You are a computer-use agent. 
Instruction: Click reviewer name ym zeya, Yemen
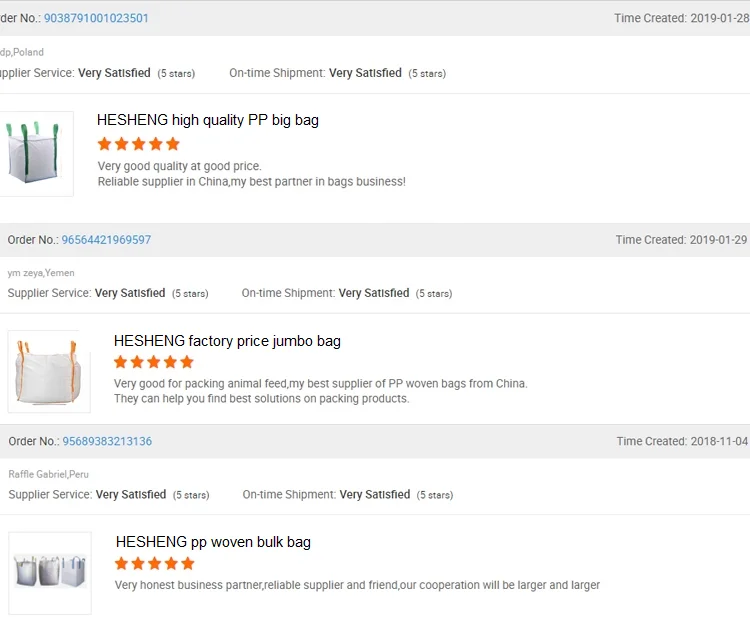tap(41, 272)
